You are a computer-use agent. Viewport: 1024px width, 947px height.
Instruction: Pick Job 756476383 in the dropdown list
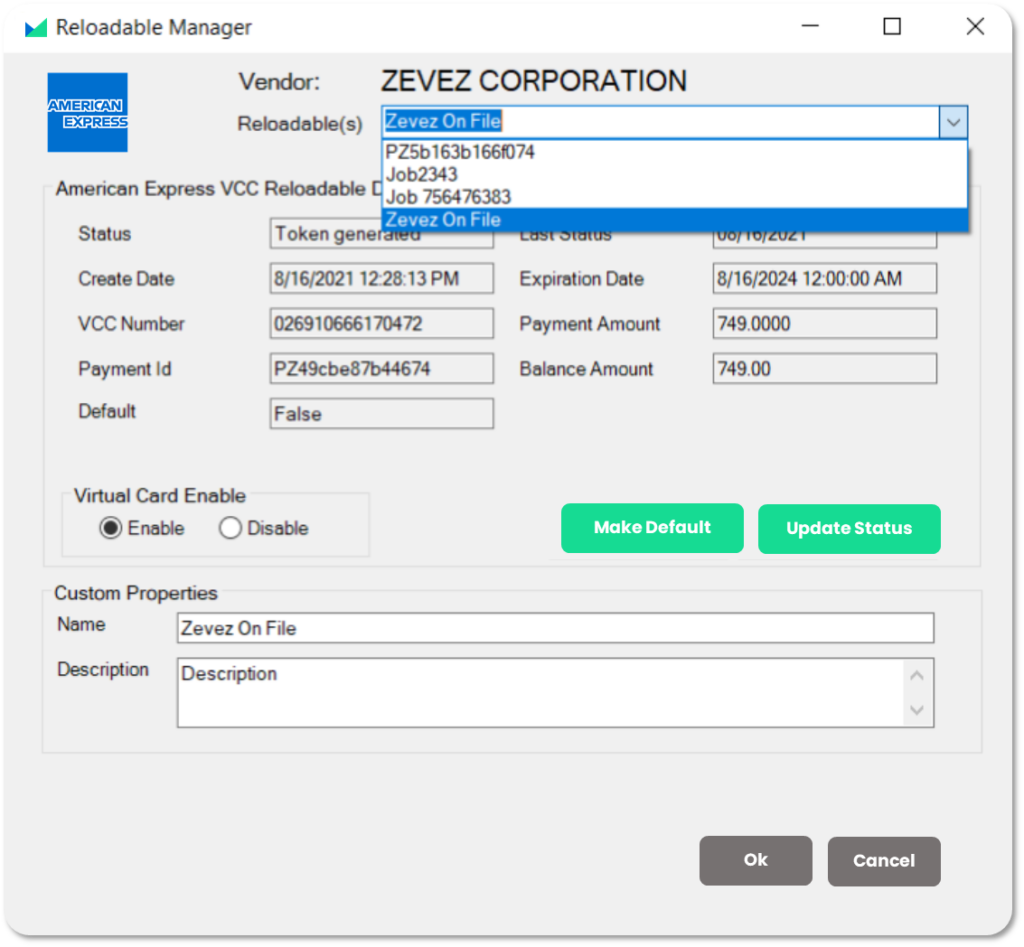click(674, 197)
